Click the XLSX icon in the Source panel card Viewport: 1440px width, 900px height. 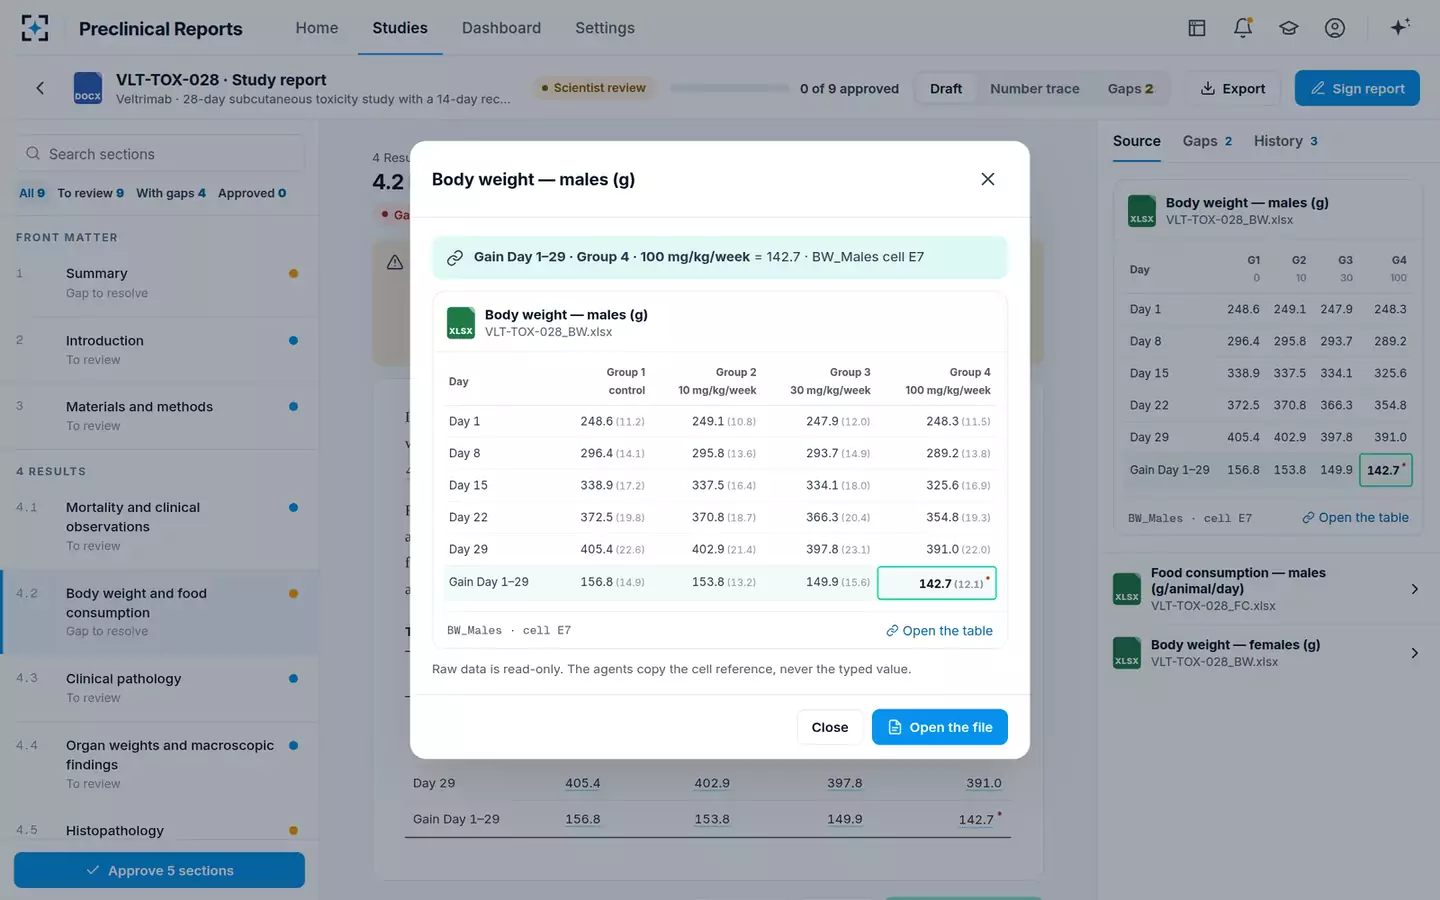point(1142,211)
